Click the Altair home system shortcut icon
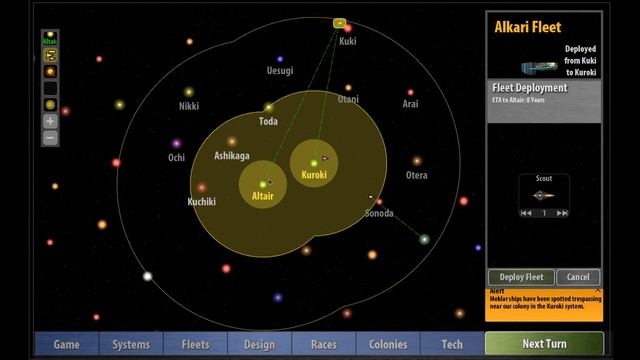The height and width of the screenshot is (360, 640). click(x=50, y=38)
